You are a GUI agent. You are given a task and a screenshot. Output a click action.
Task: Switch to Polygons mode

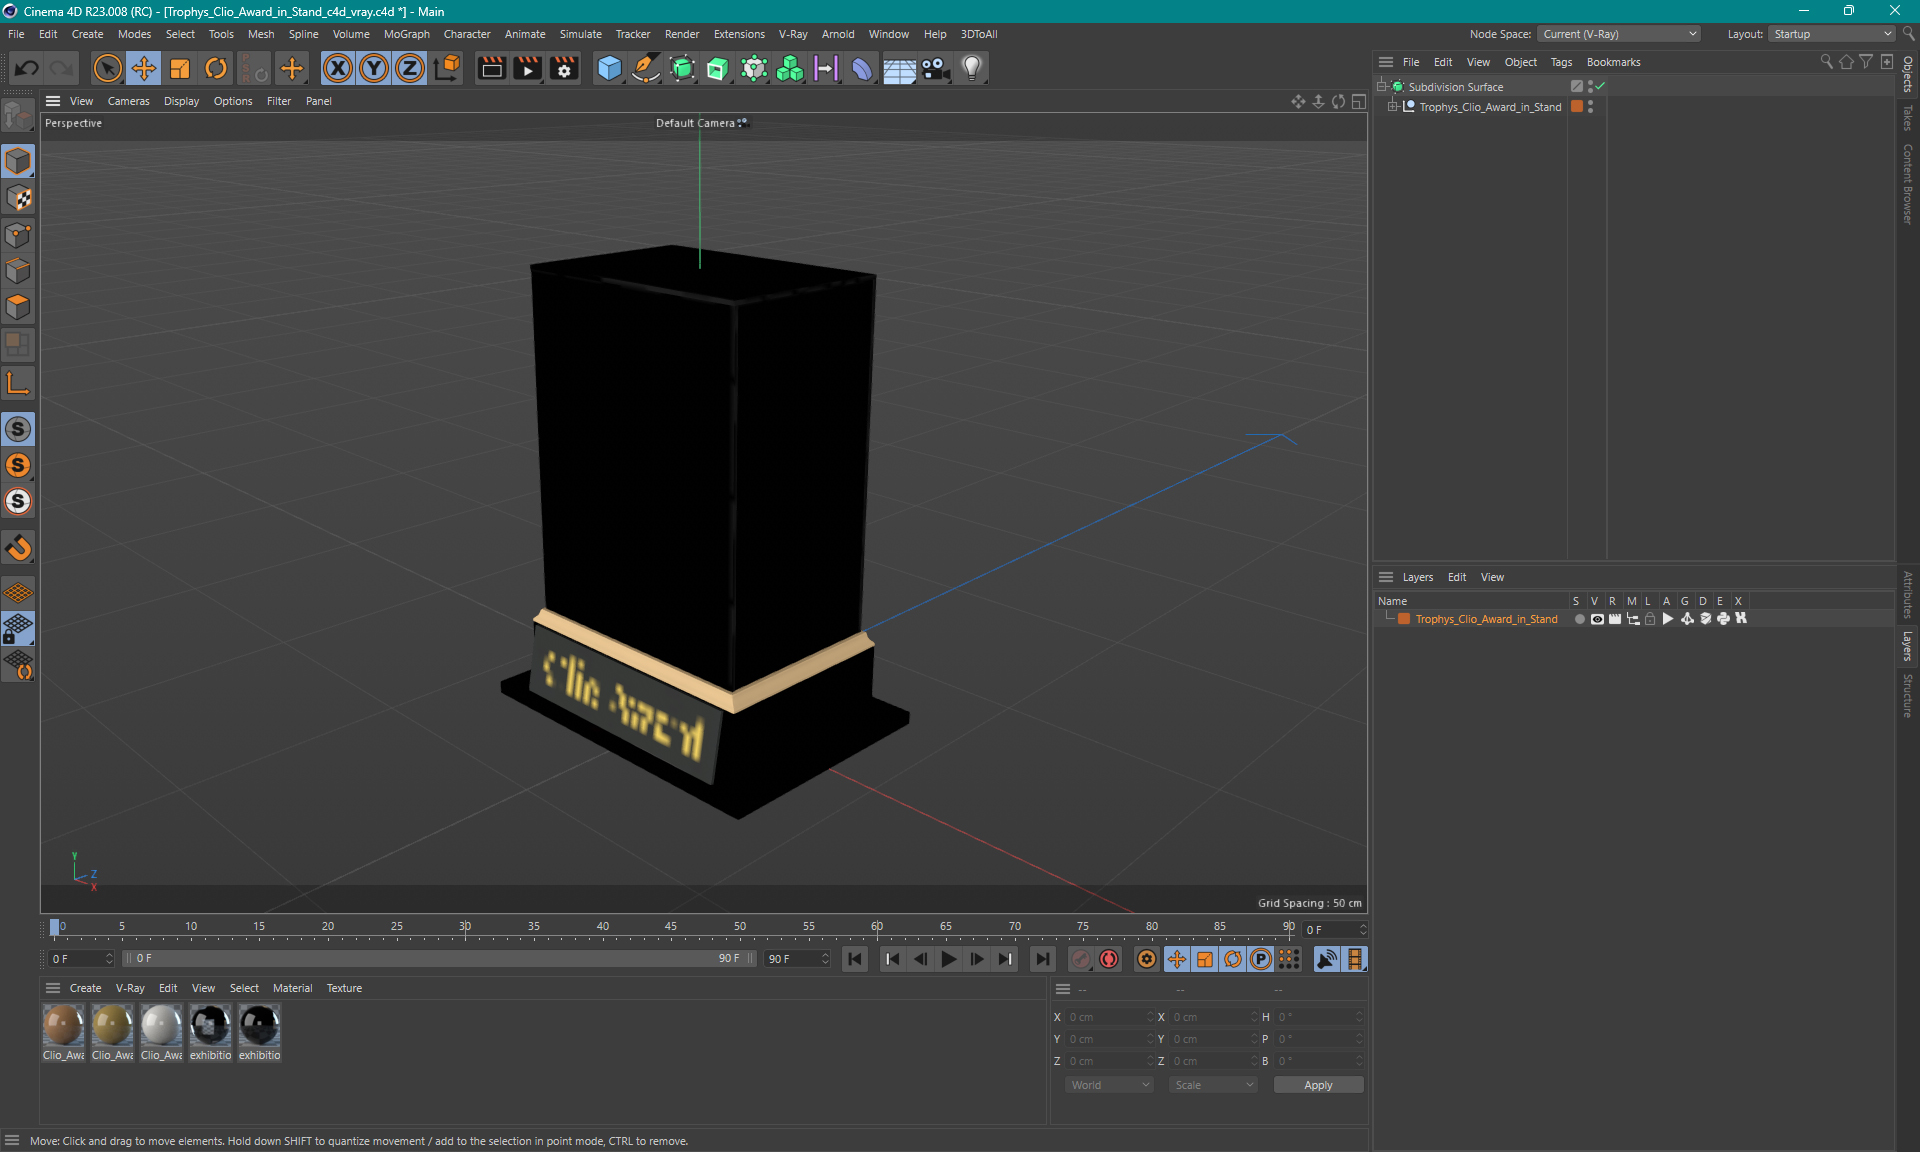coord(18,307)
